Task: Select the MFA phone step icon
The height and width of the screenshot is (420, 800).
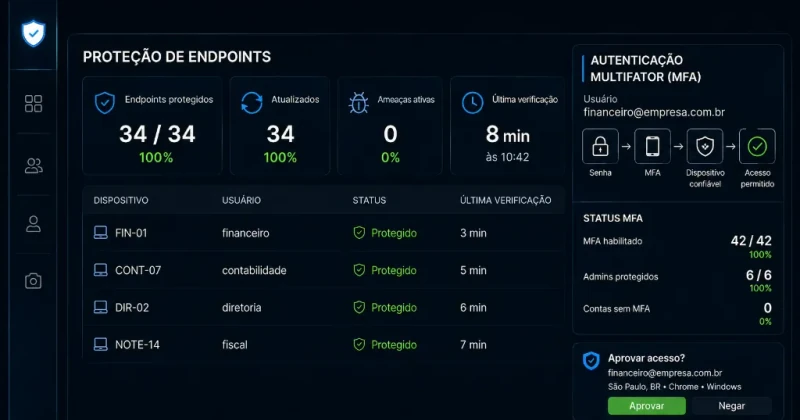Action: tap(653, 146)
